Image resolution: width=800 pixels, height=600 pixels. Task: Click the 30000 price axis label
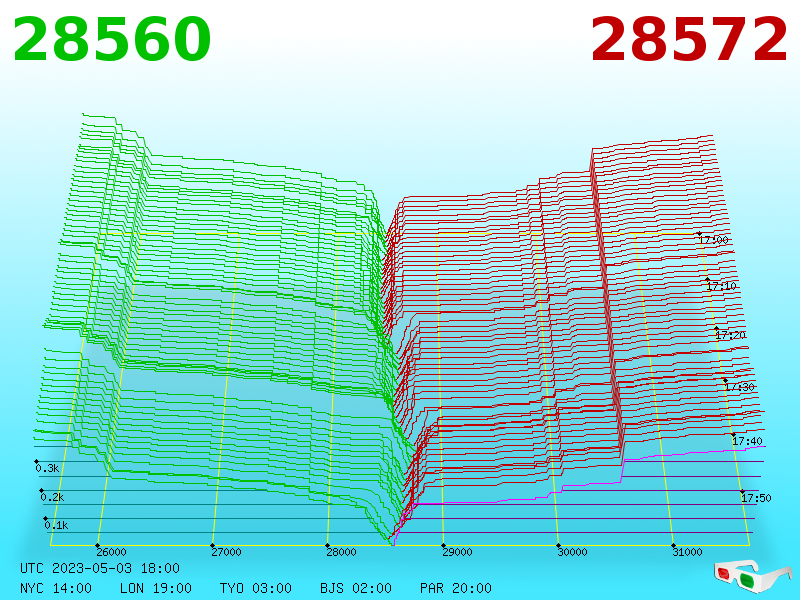coord(572,552)
